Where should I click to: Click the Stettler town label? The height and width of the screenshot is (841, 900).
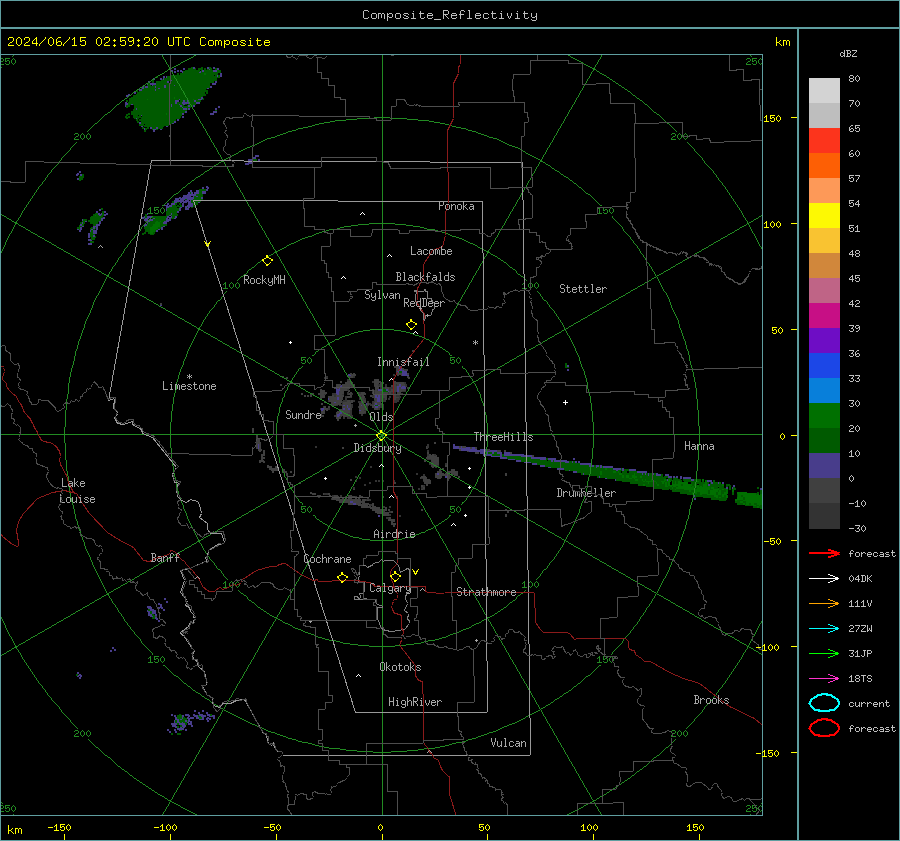click(583, 289)
